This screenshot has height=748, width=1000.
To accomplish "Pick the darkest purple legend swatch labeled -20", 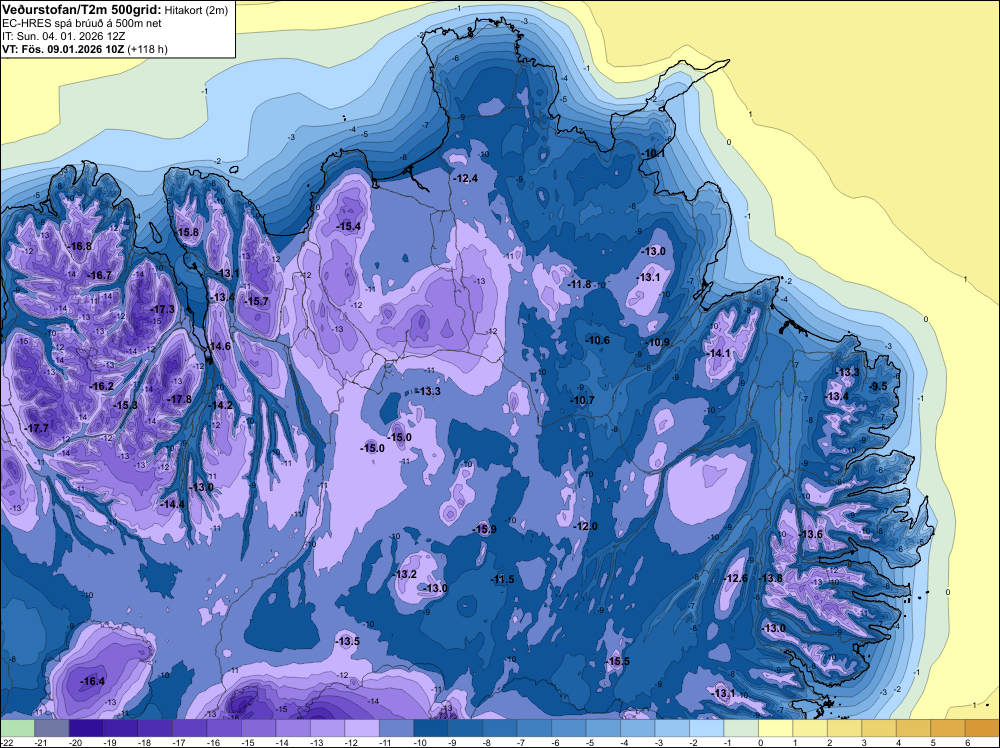I will point(86,728).
